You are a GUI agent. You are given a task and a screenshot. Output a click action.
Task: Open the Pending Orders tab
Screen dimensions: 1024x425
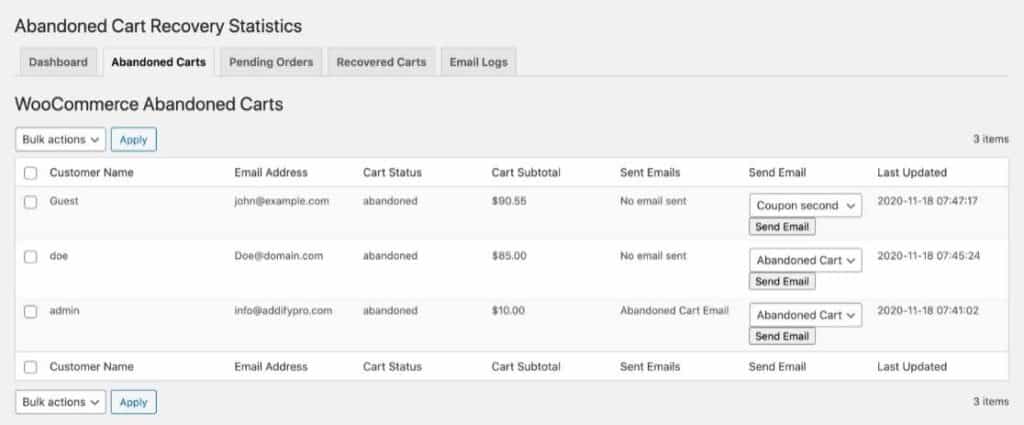[271, 62]
